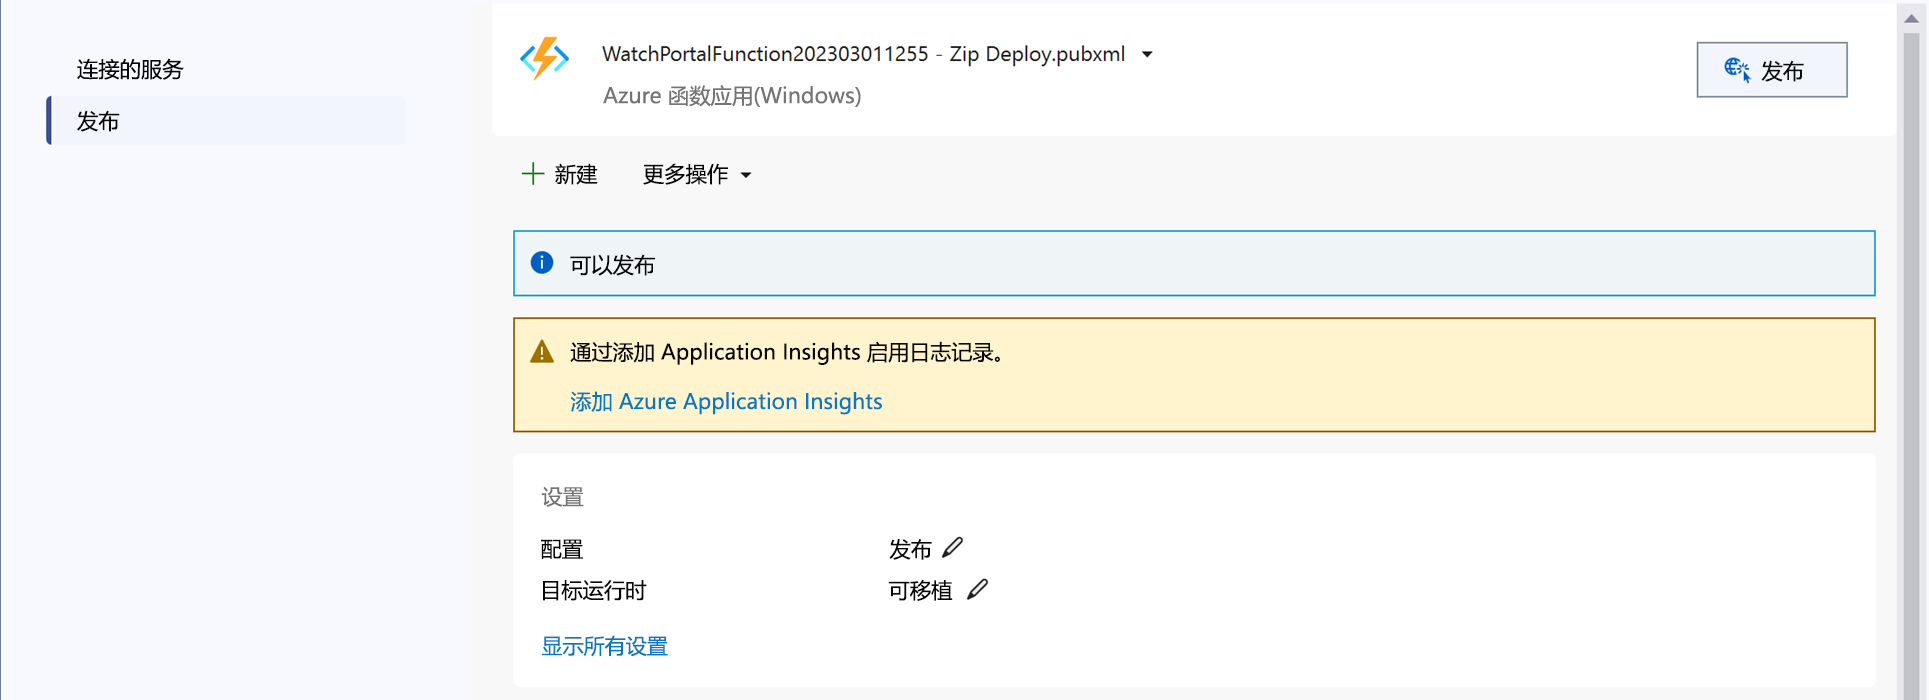Click the globe icon in the 发布 button
Screen dimensions: 1929x700
(1737, 70)
